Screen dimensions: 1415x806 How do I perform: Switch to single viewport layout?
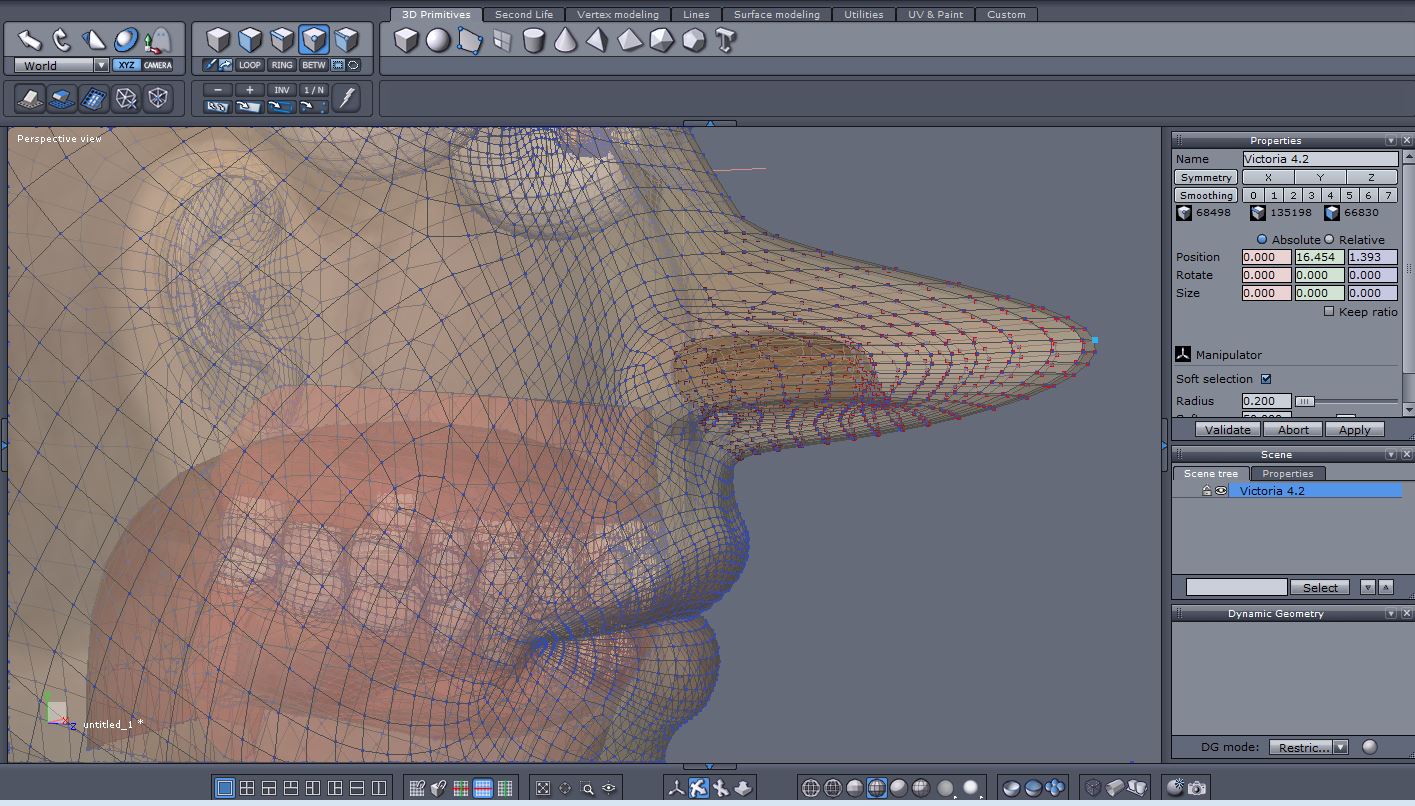coord(224,788)
